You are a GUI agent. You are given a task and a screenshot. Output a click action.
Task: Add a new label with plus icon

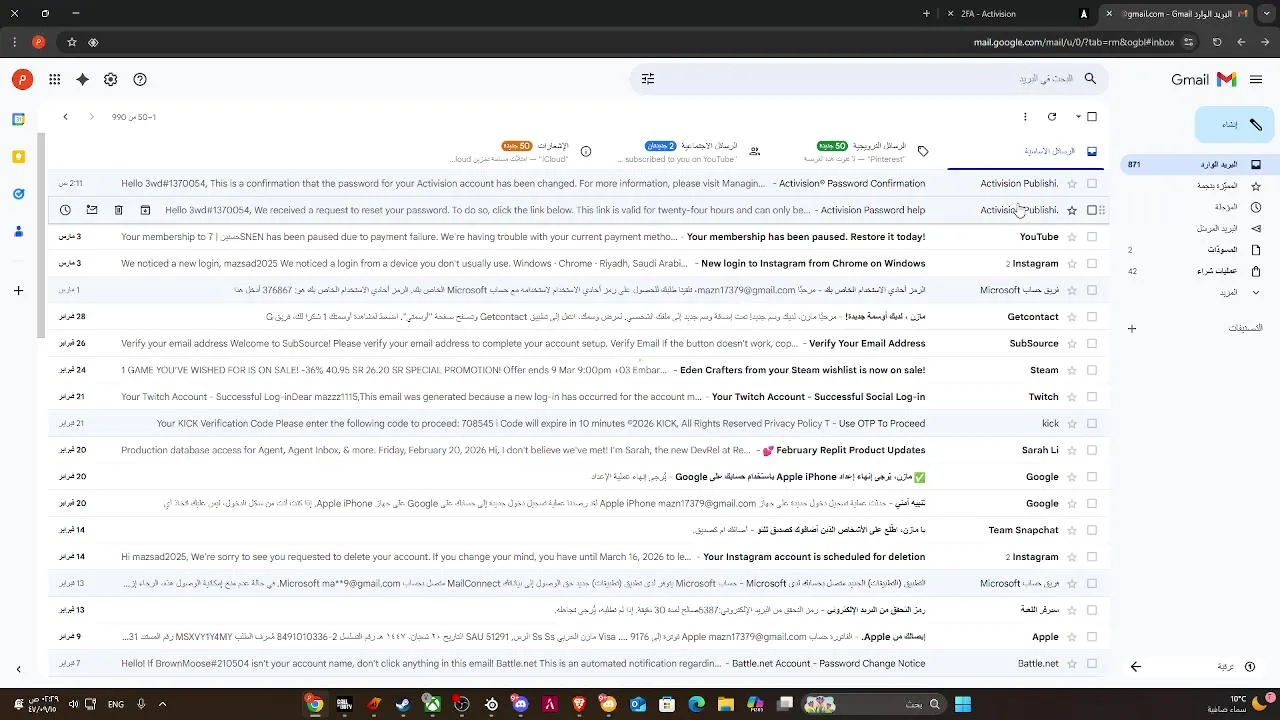point(1132,328)
